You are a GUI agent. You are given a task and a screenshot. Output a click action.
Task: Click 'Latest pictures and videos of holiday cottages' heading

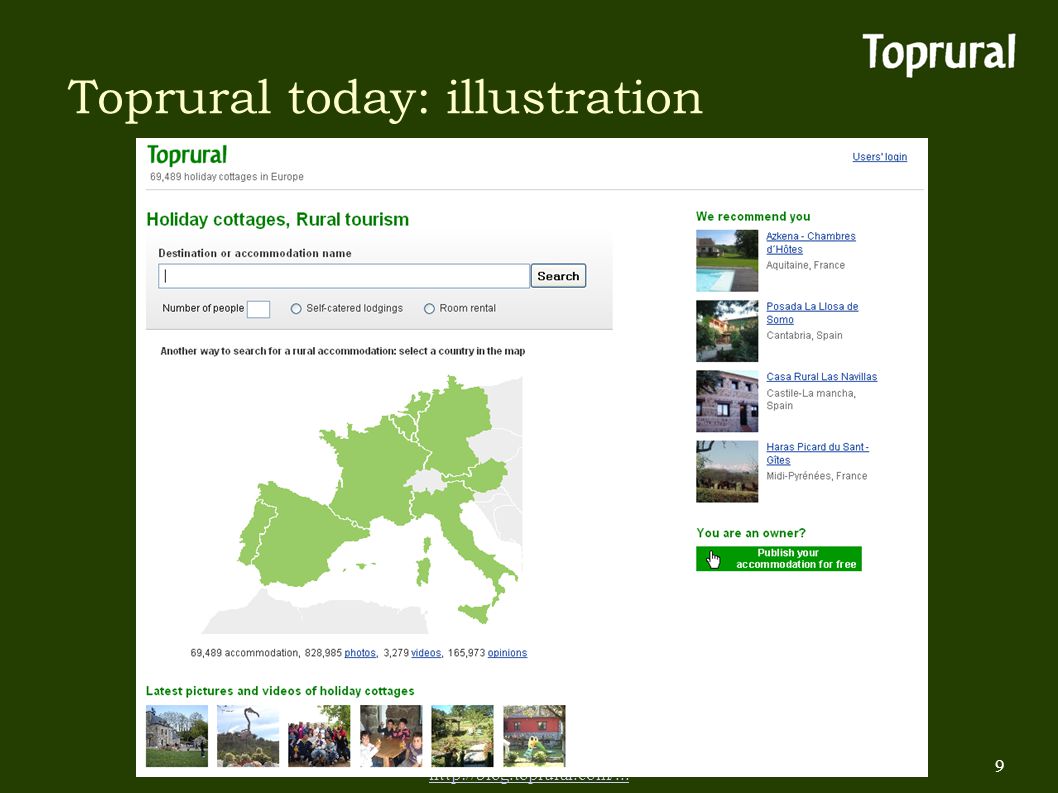click(x=280, y=690)
